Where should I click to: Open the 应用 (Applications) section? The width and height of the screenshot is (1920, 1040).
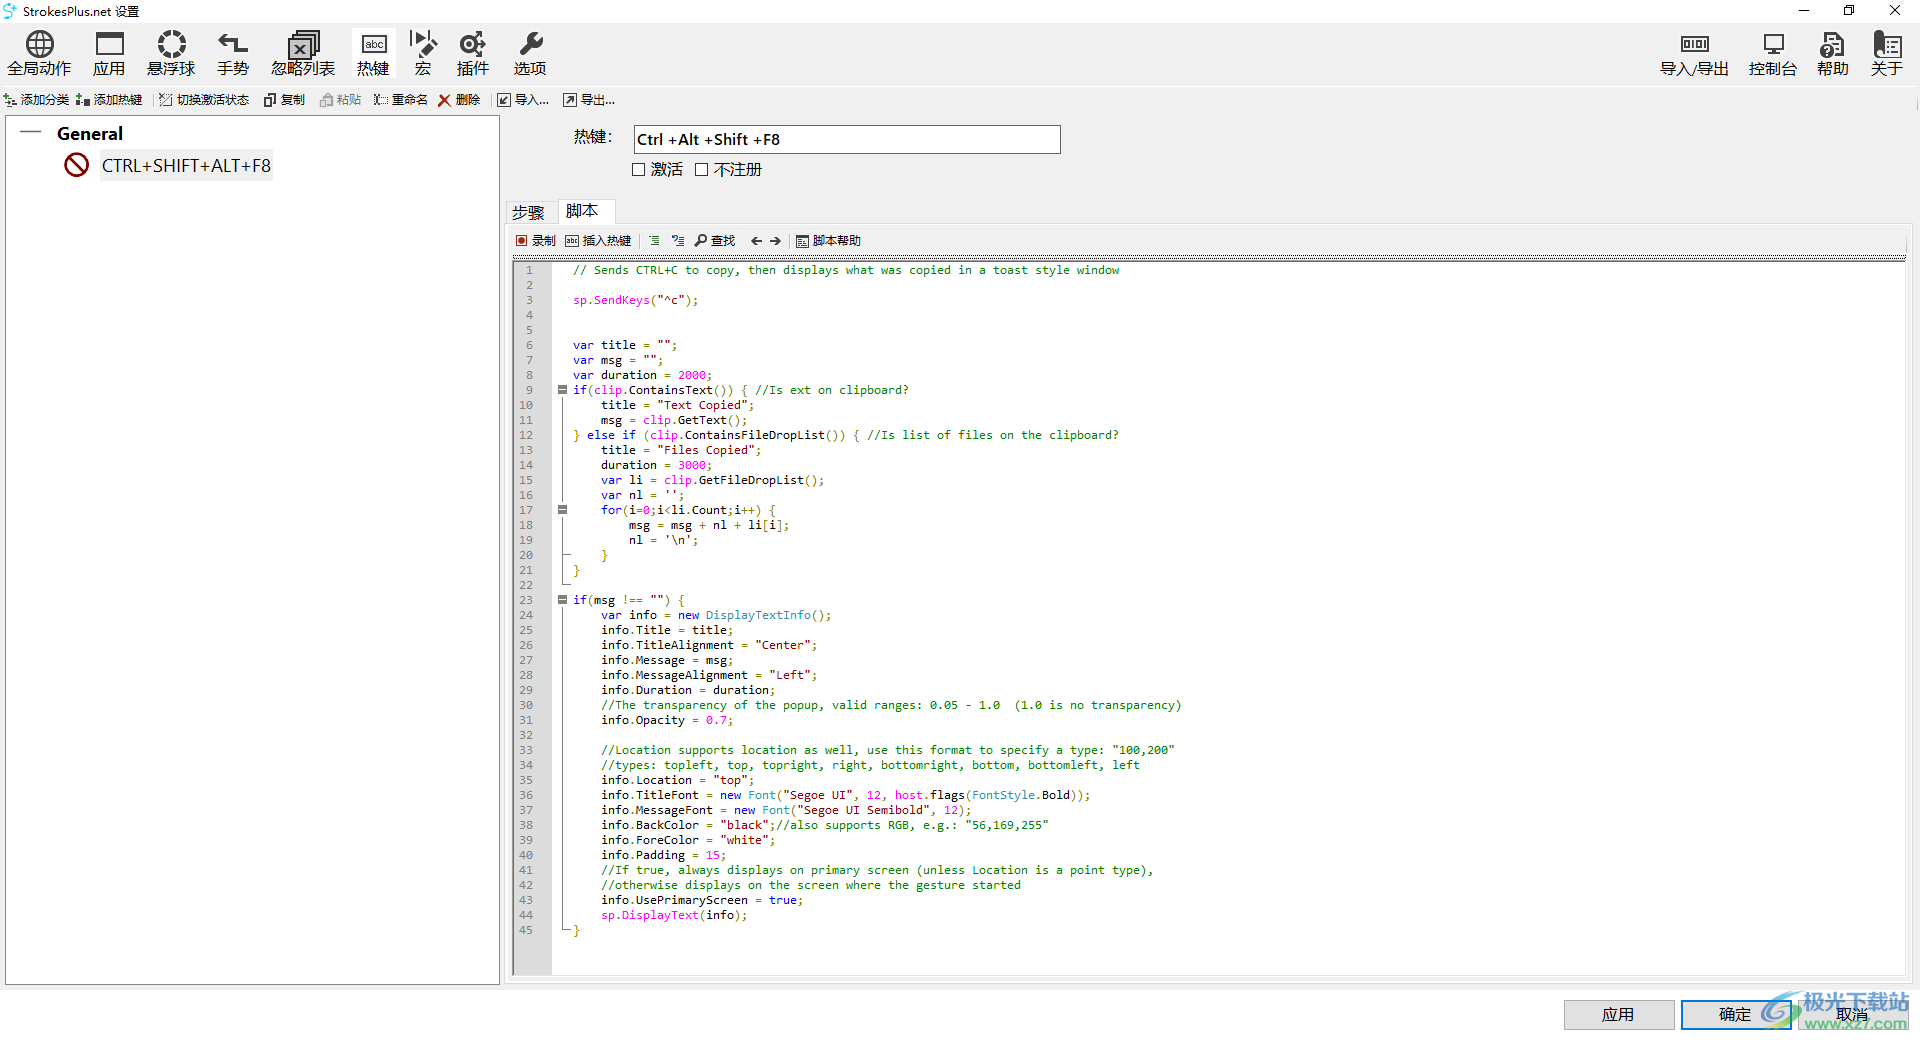coord(109,54)
